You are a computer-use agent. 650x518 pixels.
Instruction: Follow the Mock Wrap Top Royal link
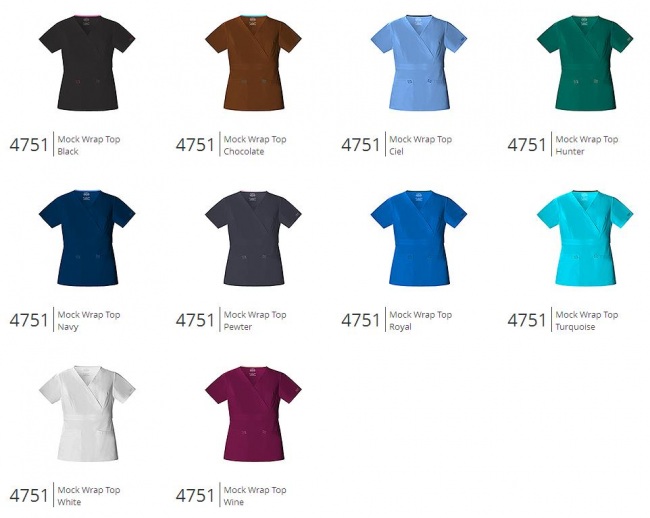point(420,320)
